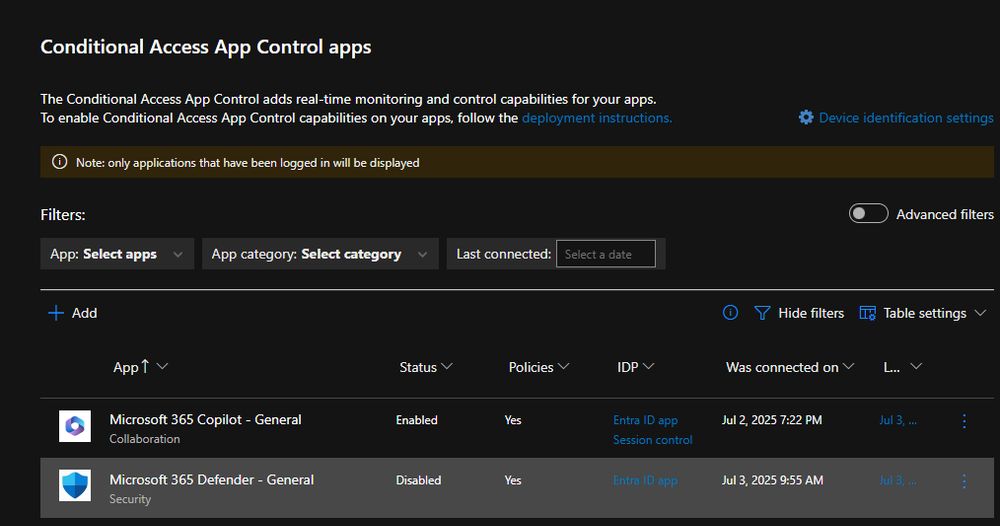Screen dimensions: 1000x526
Task: Click the Microsoft 365 Copilot app icon
Action: click(75, 426)
